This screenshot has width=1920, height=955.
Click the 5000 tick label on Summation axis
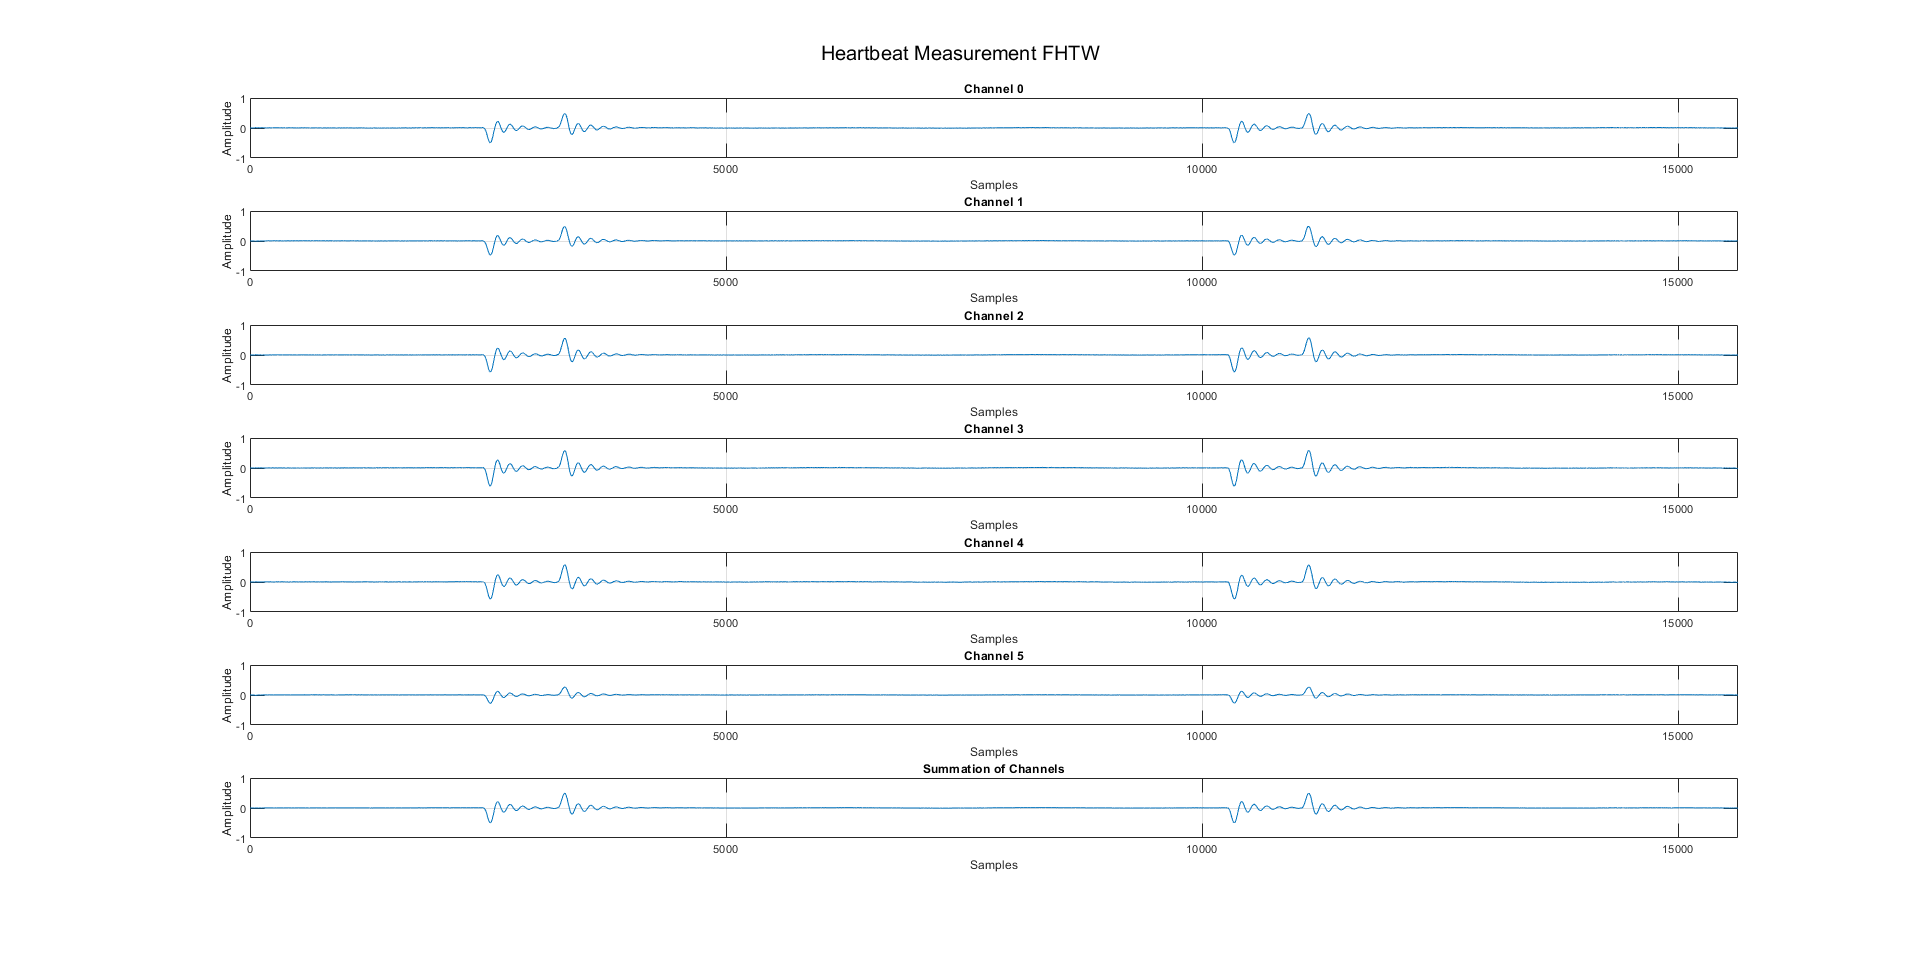[x=725, y=849]
